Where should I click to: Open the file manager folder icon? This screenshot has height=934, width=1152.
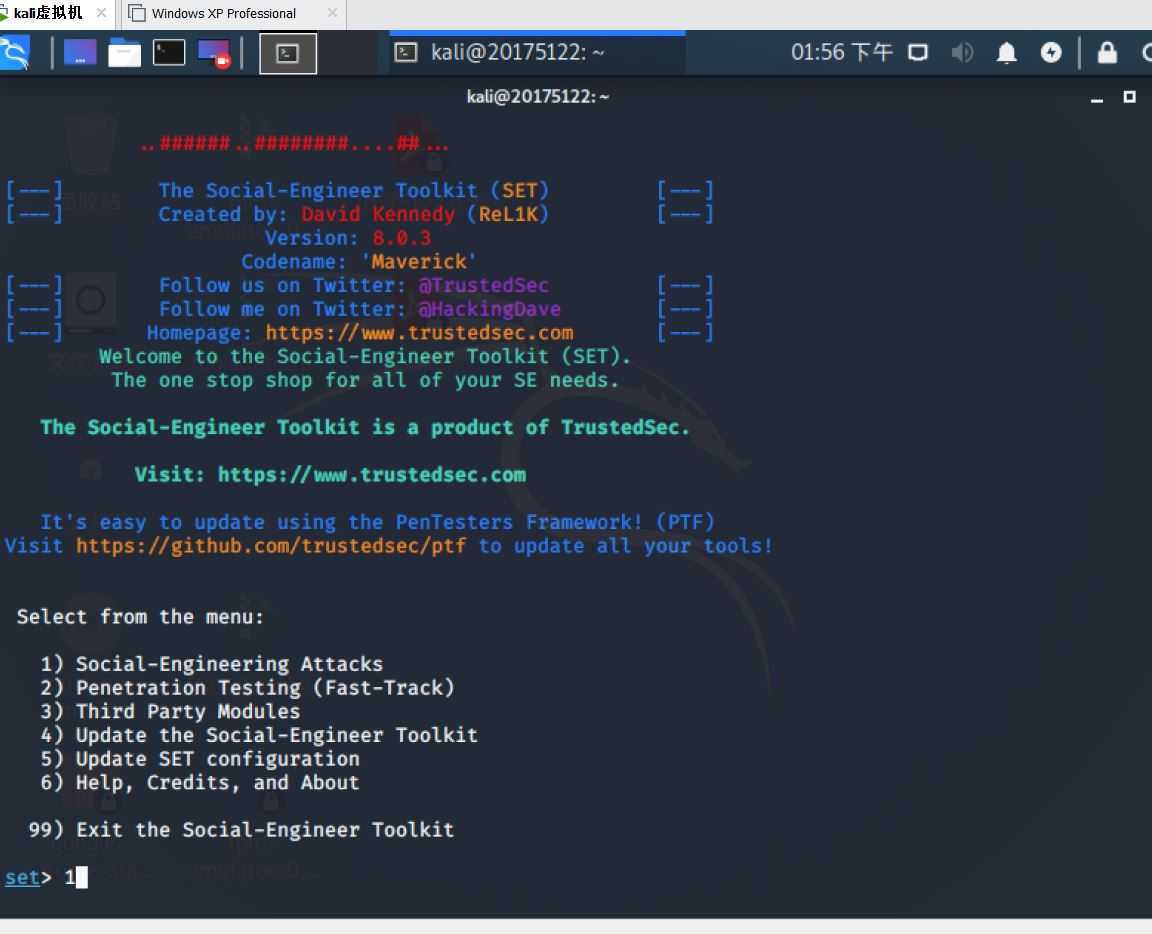(x=124, y=53)
